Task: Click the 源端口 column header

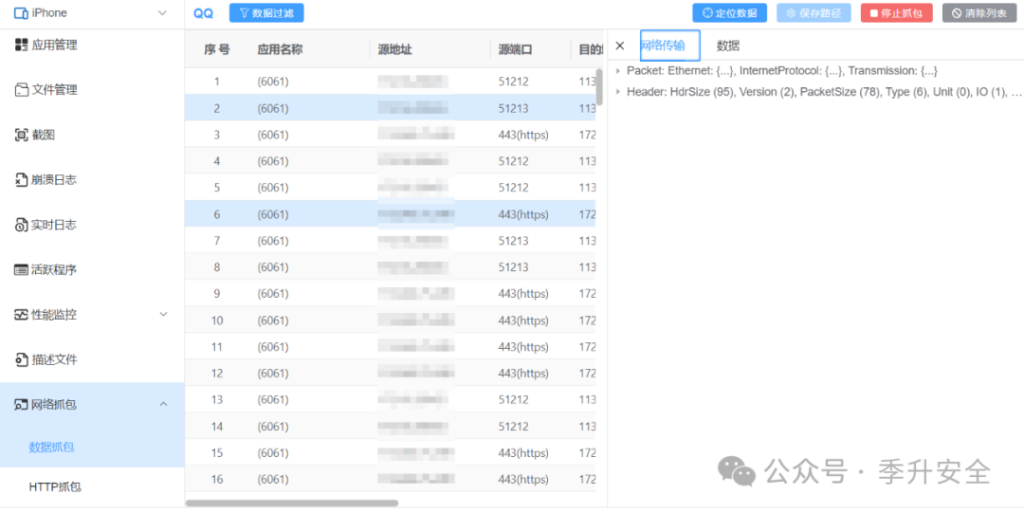Action: point(515,50)
